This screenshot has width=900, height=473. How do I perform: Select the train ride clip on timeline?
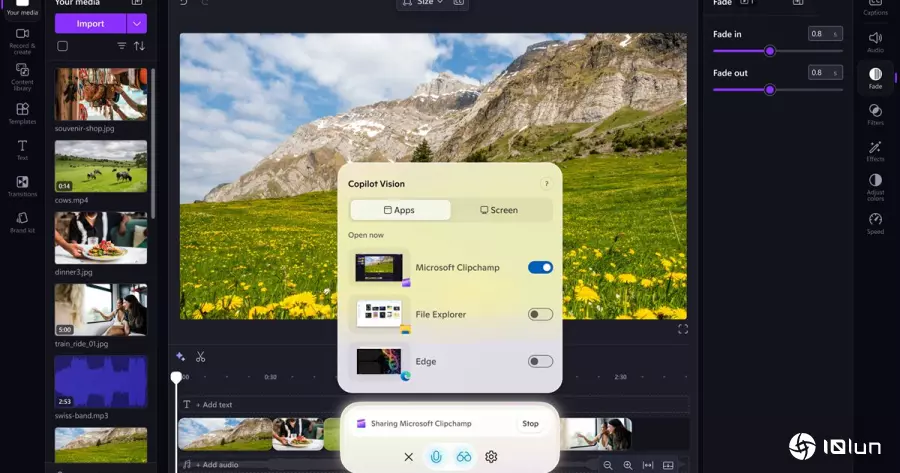point(596,434)
